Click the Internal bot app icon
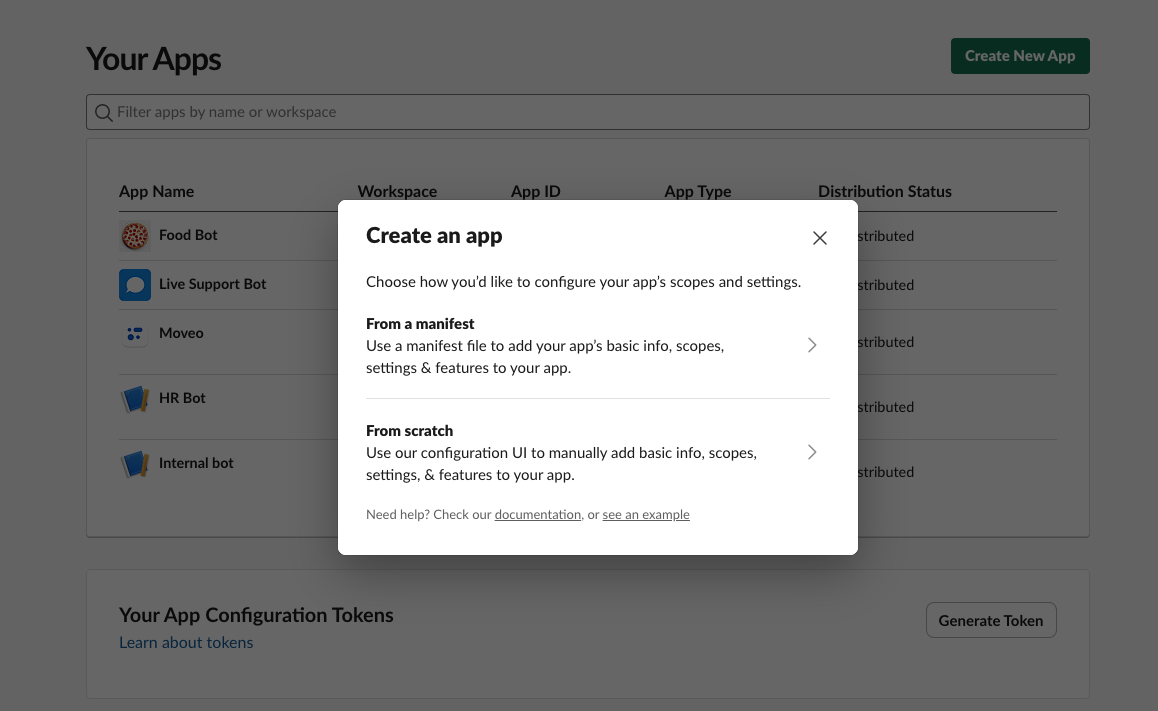1158x711 pixels. [x=135, y=463]
